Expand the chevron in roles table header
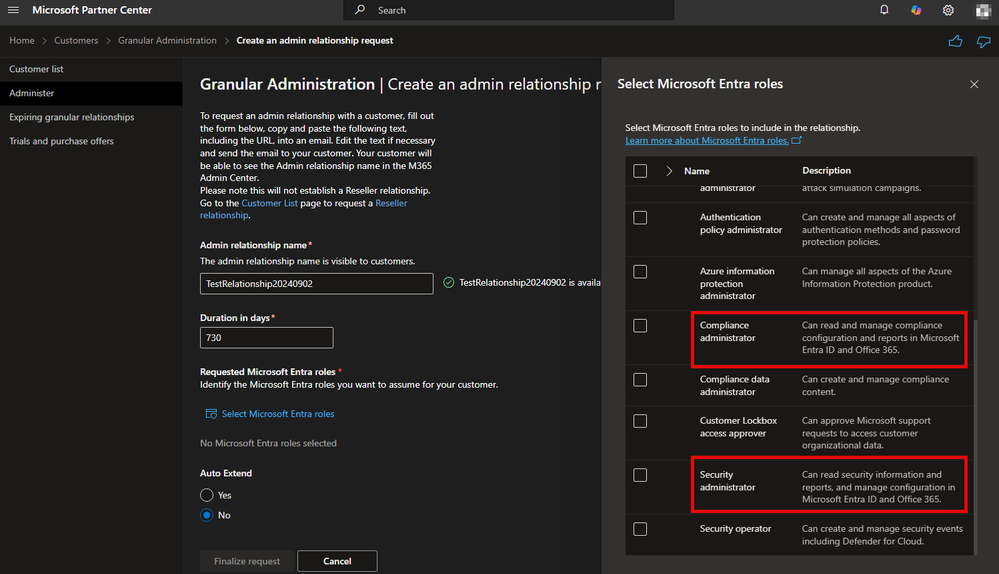The width and height of the screenshot is (999, 574). [668, 171]
